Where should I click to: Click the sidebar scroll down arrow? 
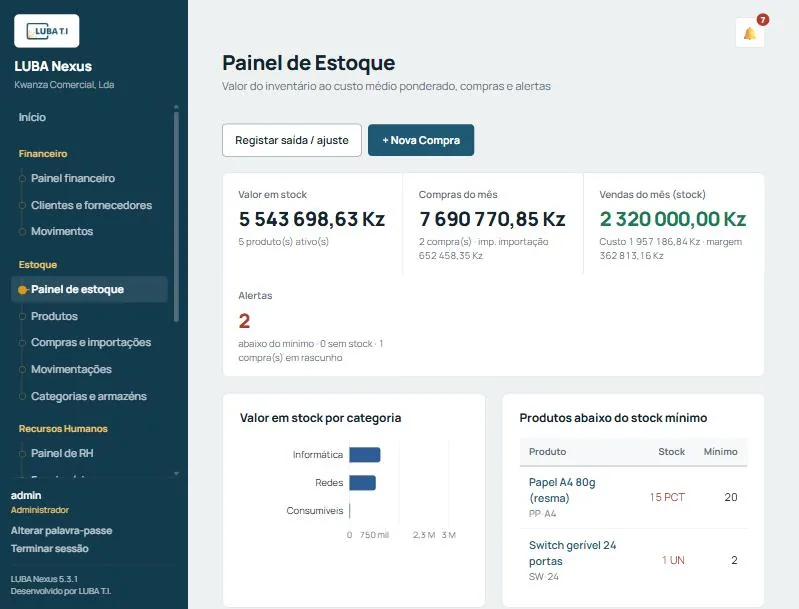coord(176,473)
